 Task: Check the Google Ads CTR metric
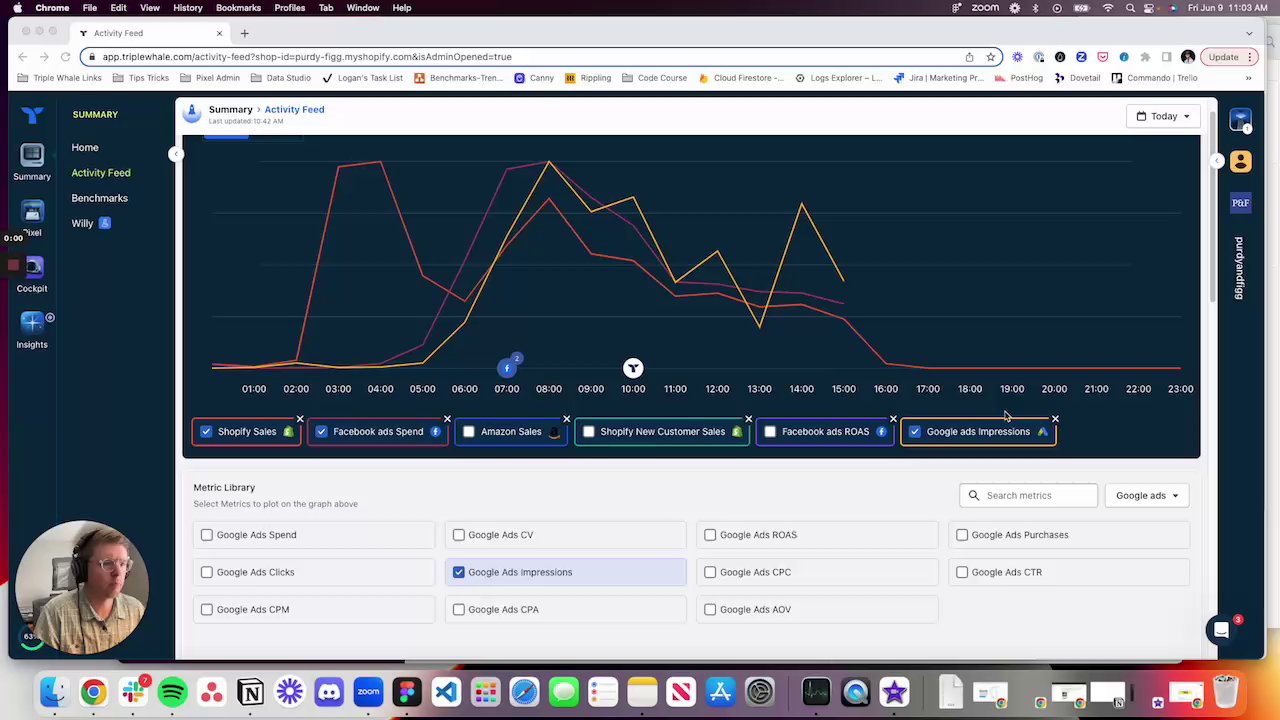point(962,572)
